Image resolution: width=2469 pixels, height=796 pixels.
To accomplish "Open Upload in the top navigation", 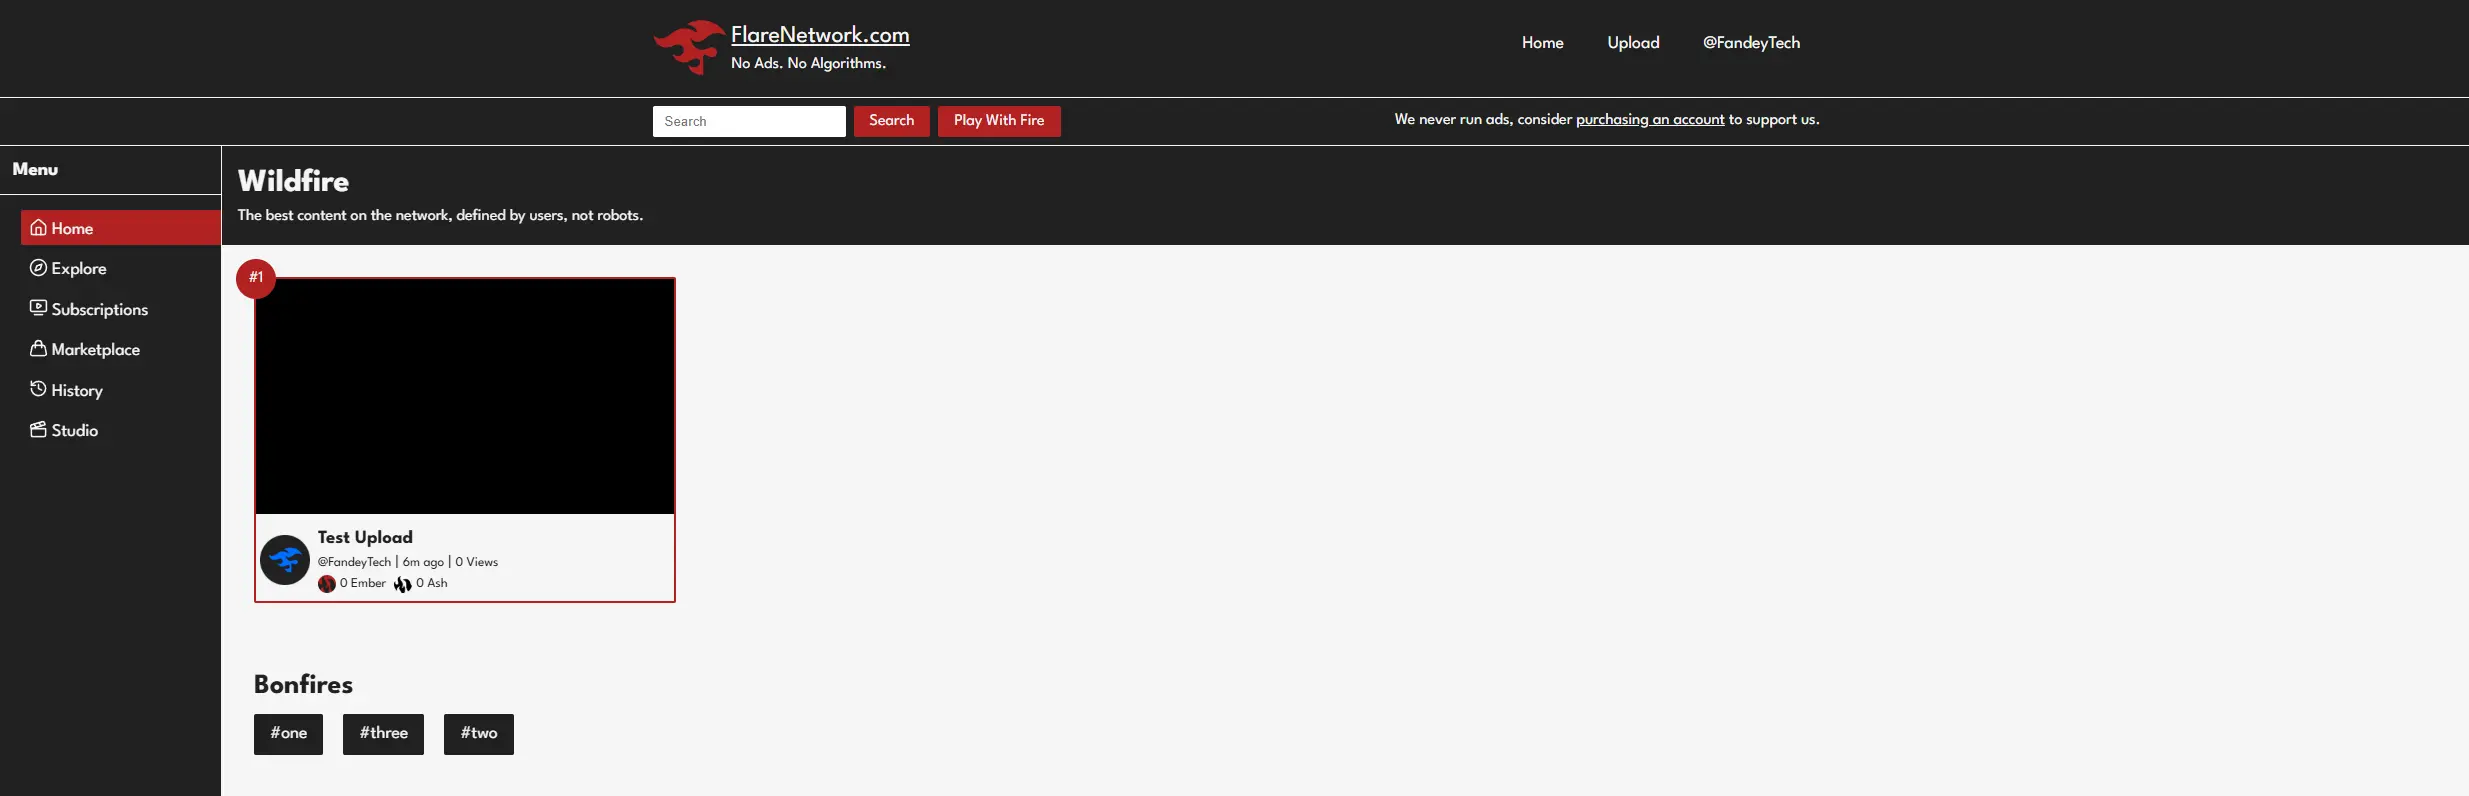I will point(1633,43).
